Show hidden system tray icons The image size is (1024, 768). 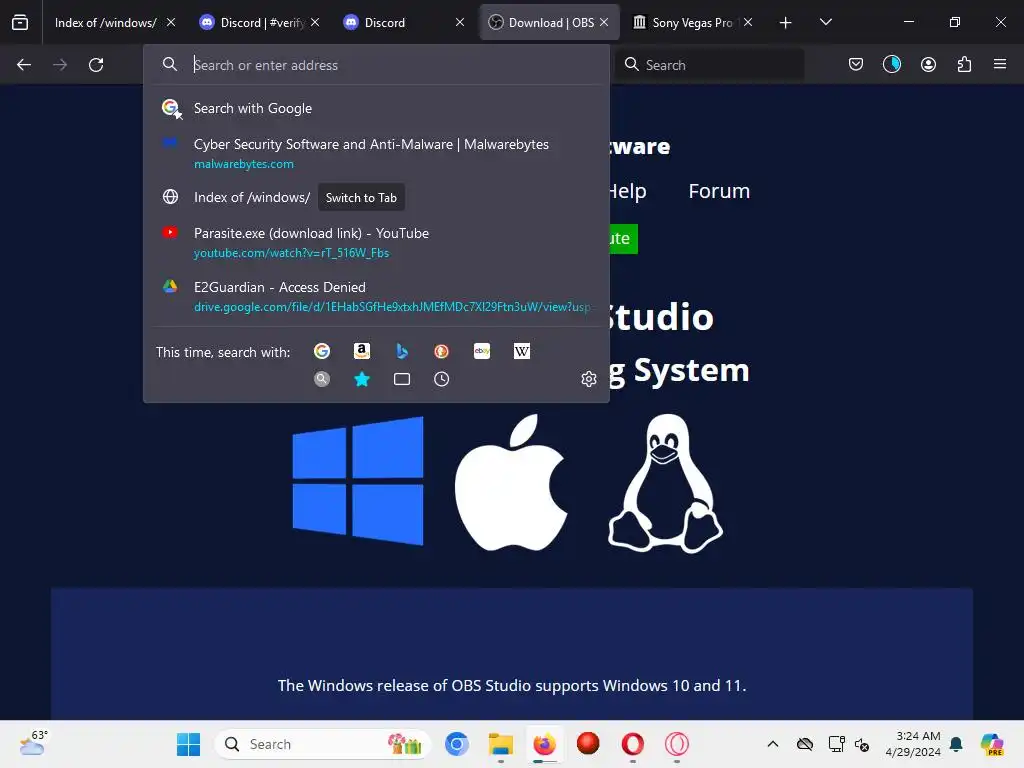coord(773,744)
